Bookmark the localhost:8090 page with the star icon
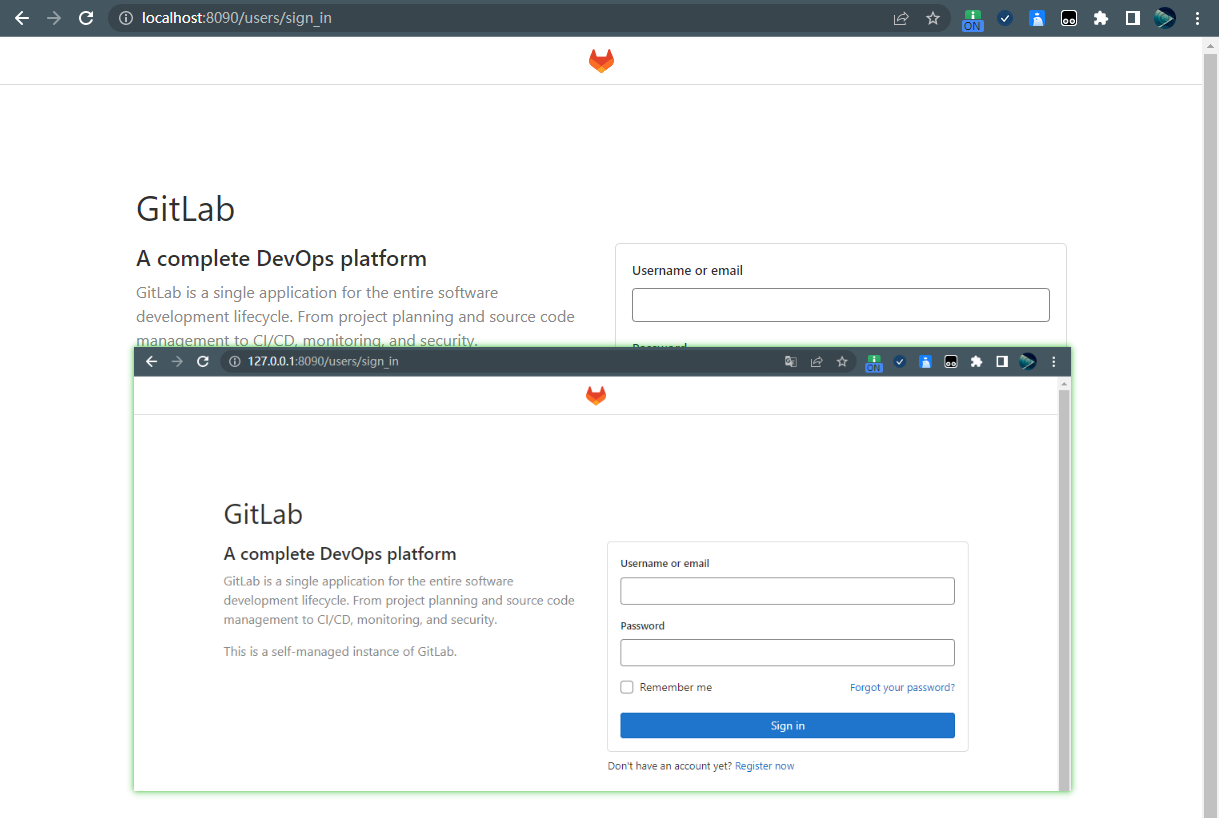 click(933, 18)
